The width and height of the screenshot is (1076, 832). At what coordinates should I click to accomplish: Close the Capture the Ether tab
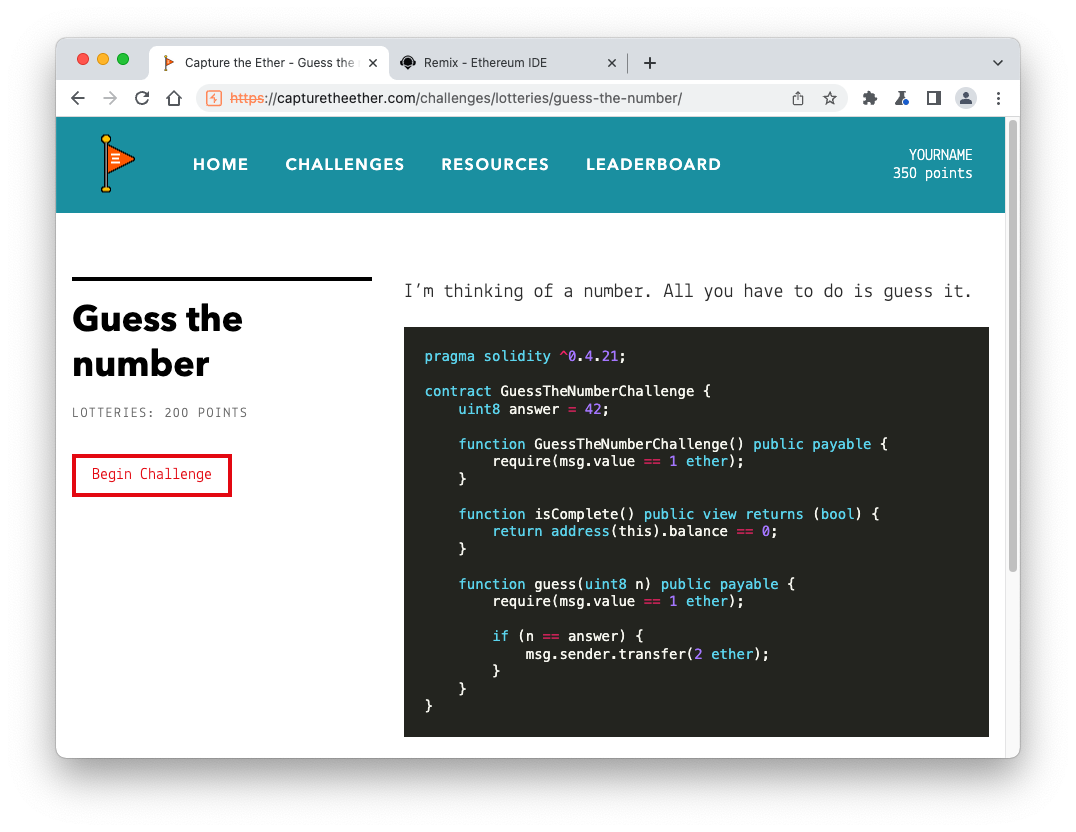coord(373,63)
